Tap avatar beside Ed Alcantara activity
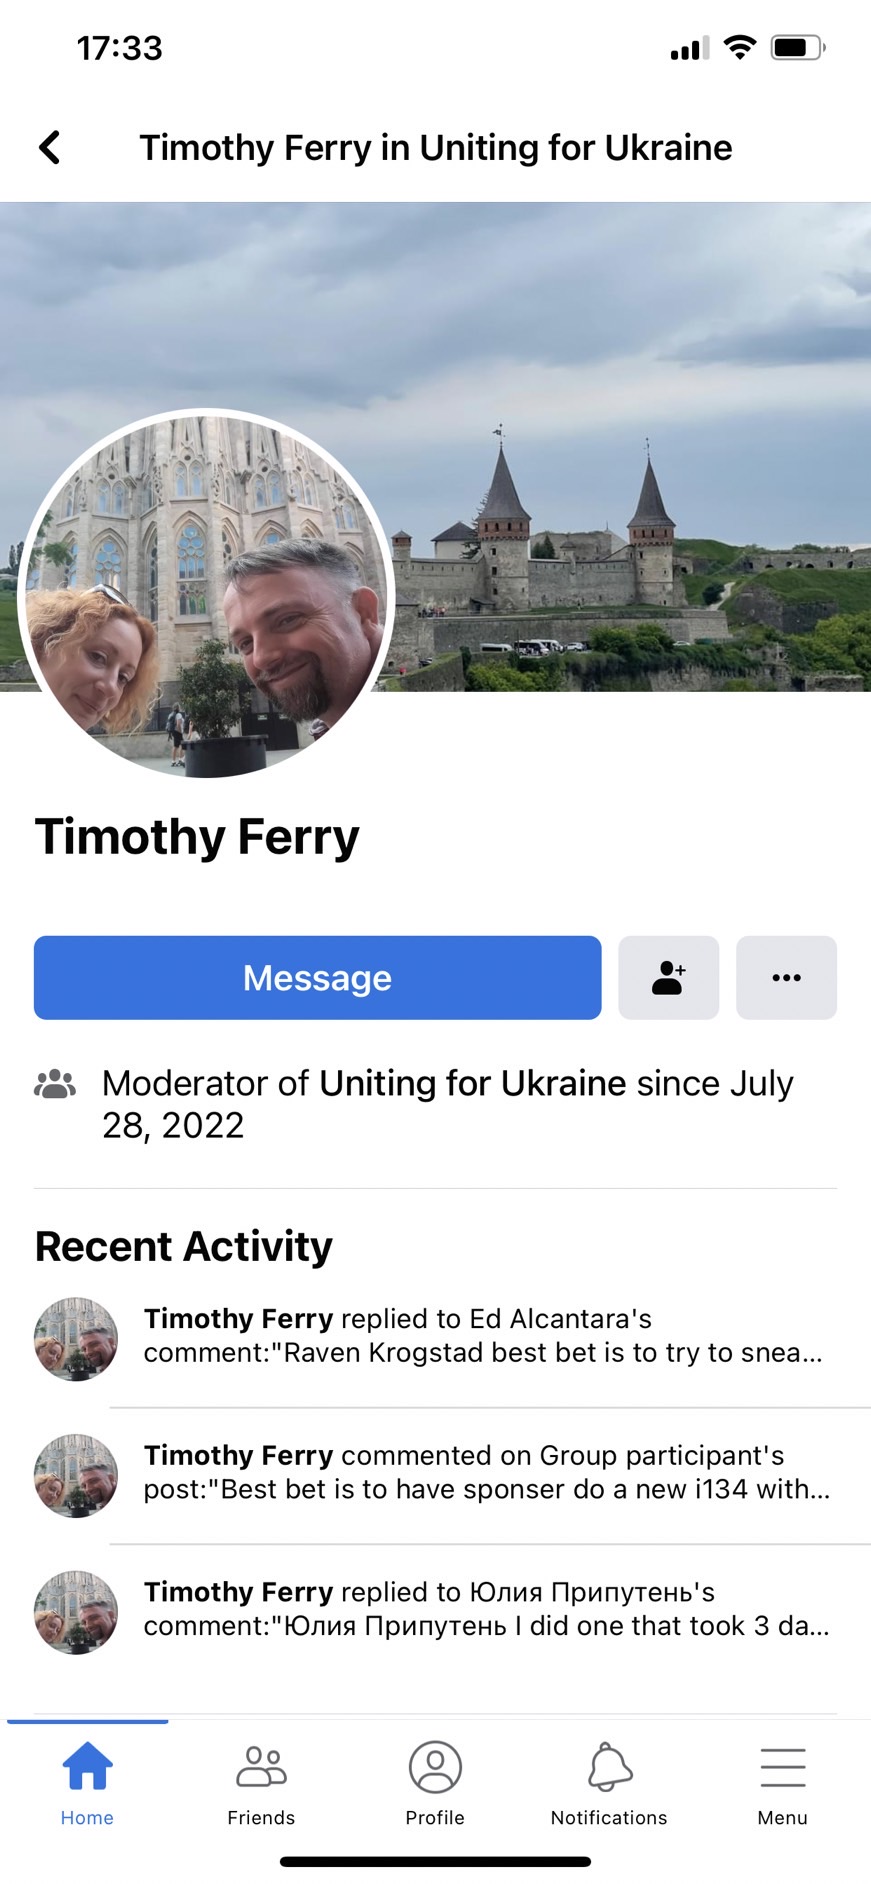 (x=76, y=1339)
